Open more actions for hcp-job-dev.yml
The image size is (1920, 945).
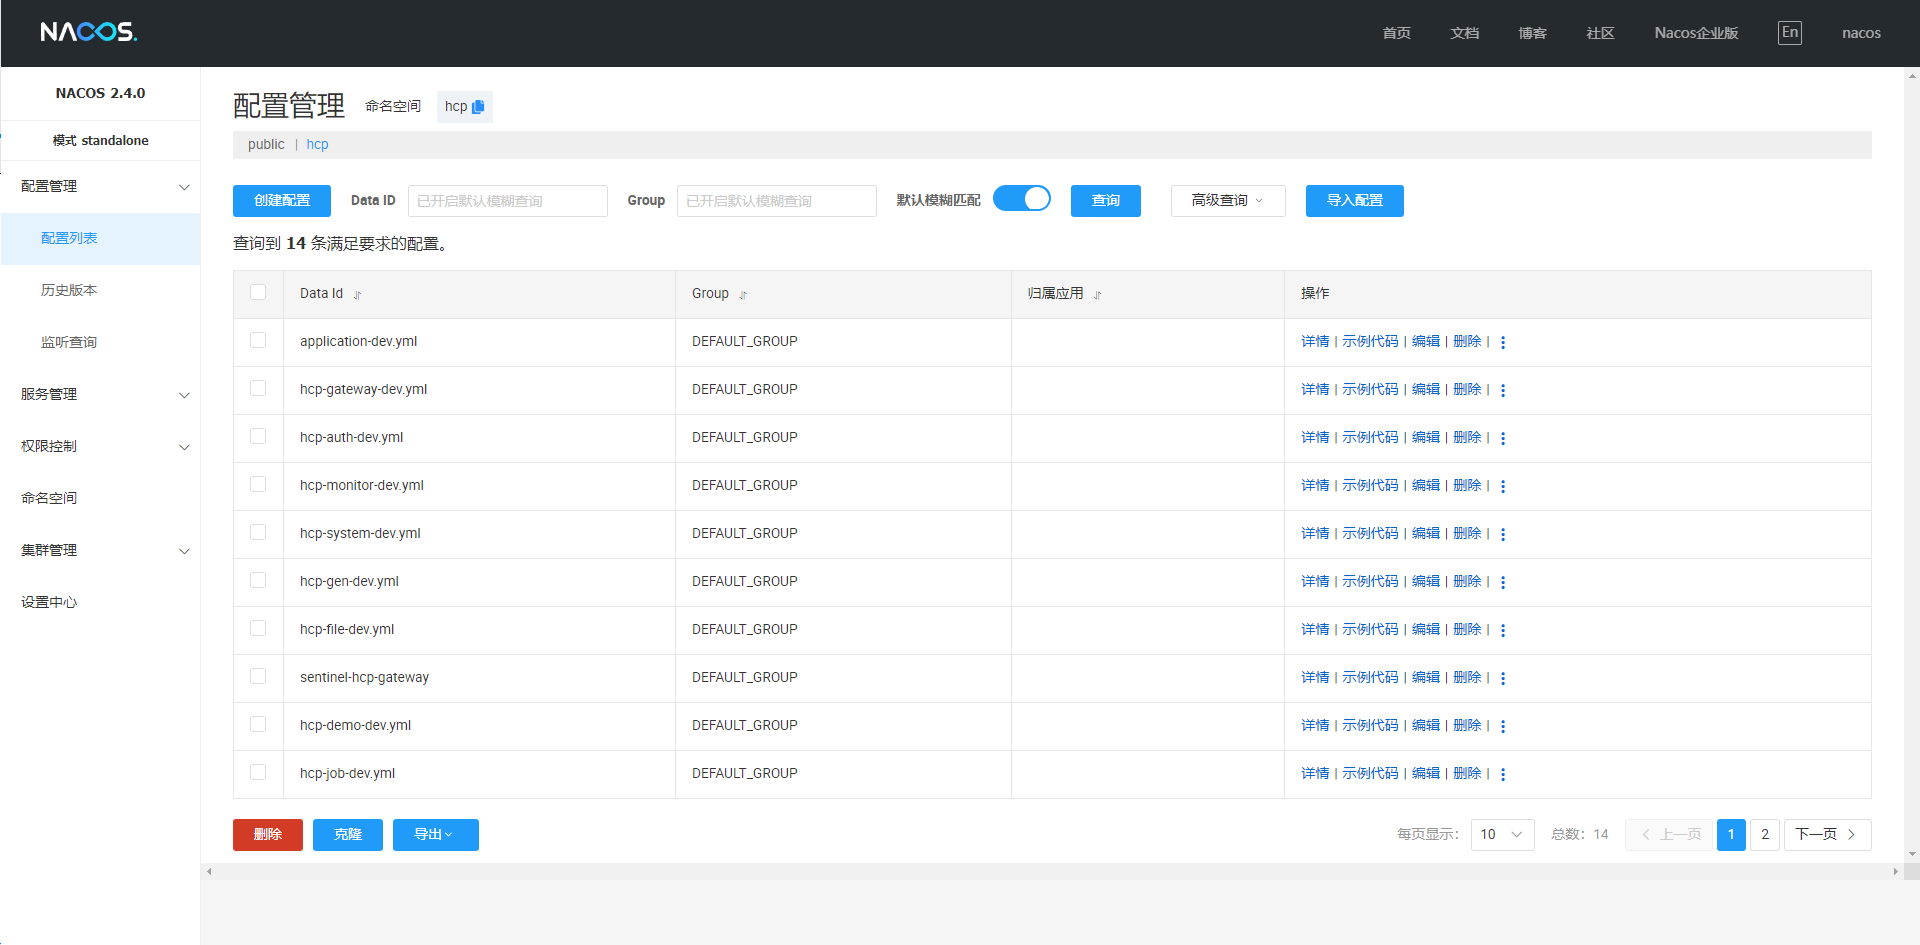pyautogui.click(x=1503, y=774)
